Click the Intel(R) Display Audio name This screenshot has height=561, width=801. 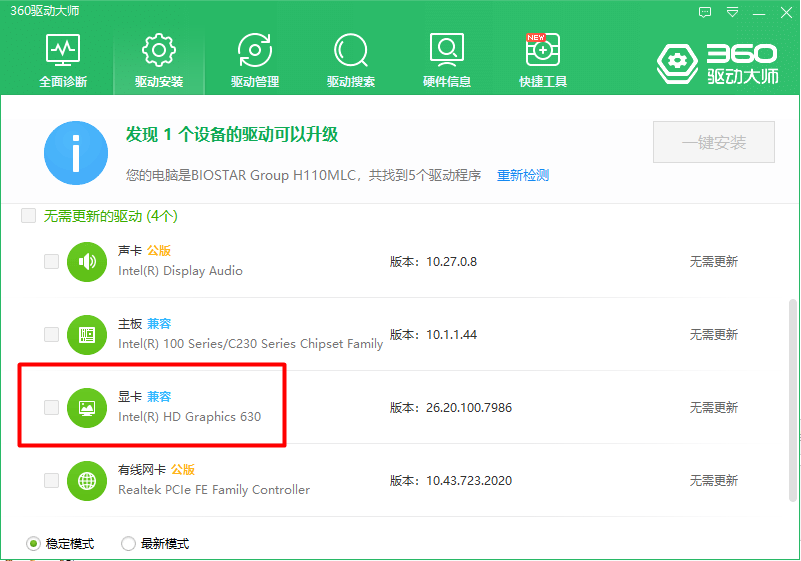(x=180, y=271)
